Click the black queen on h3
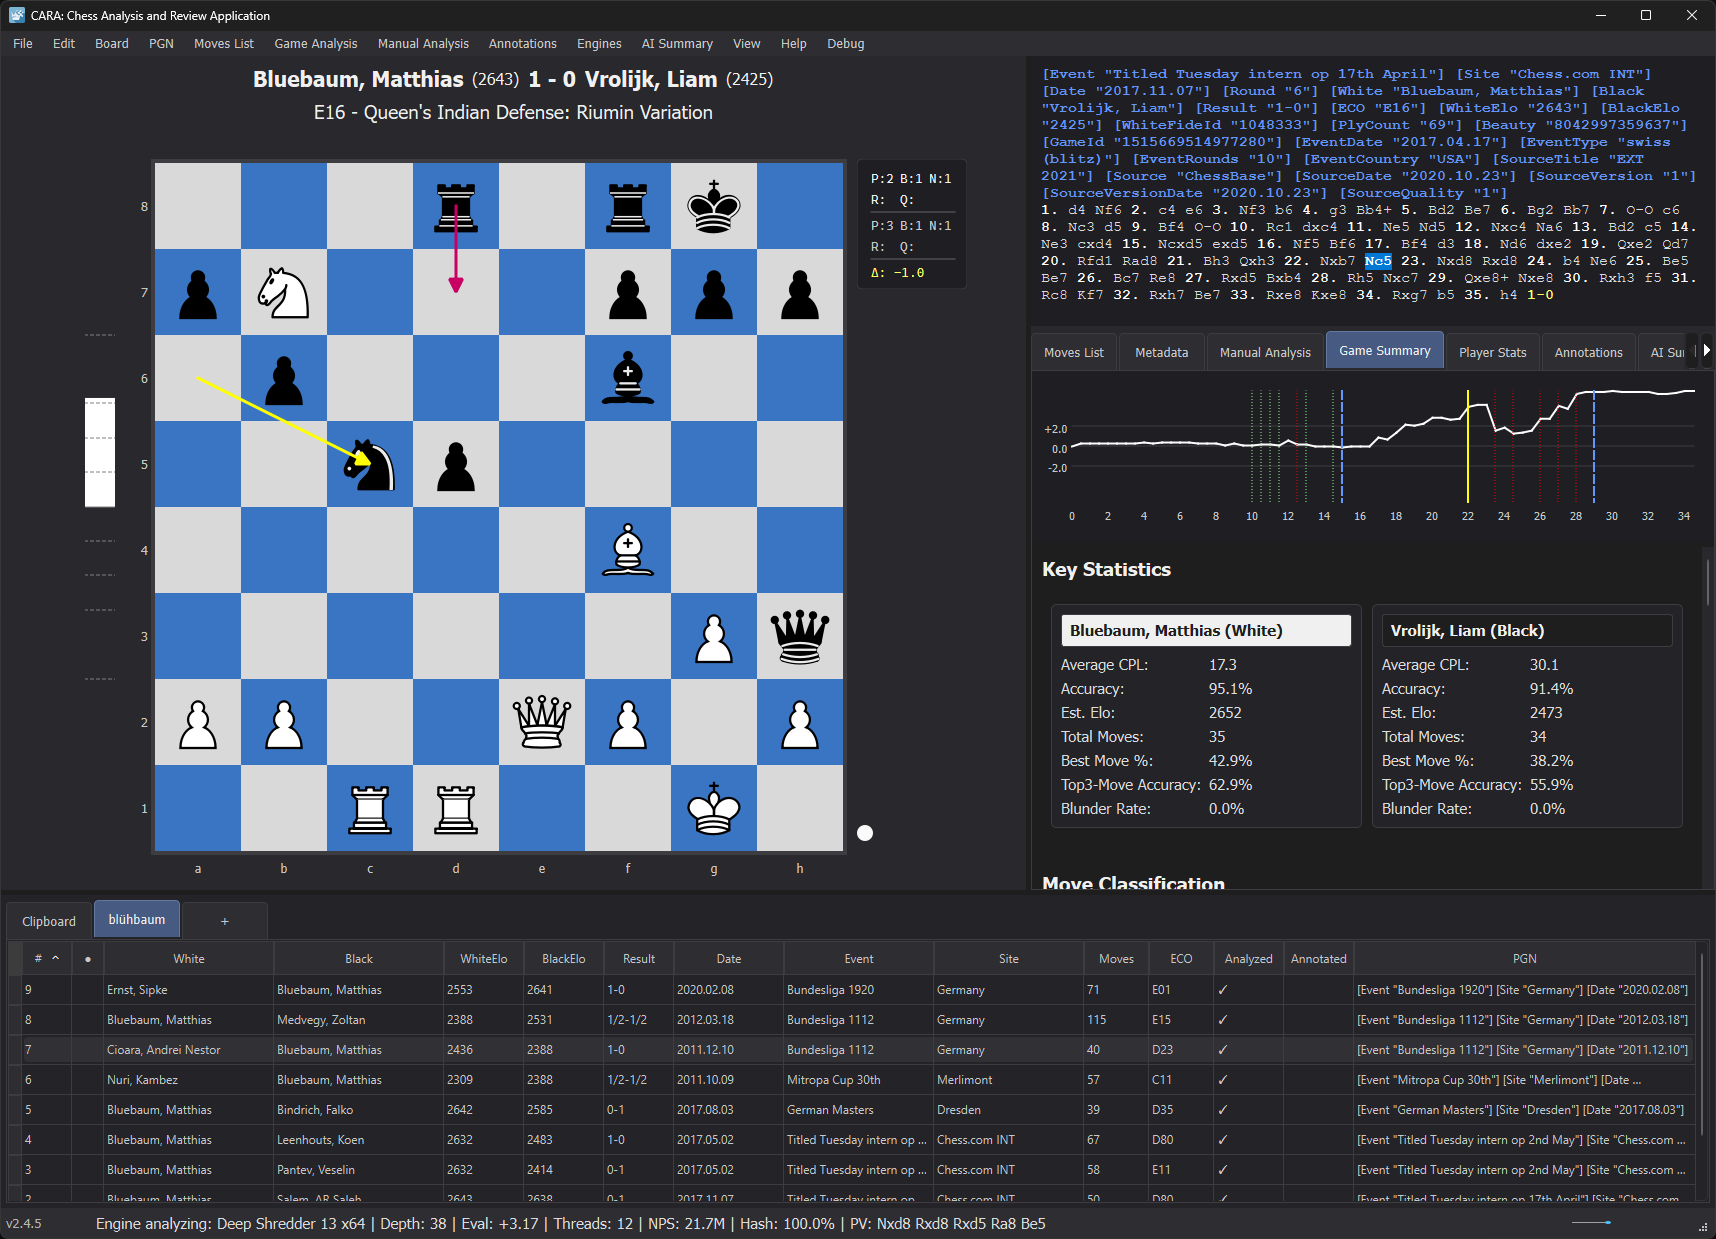1716x1239 pixels. pyautogui.click(x=800, y=637)
